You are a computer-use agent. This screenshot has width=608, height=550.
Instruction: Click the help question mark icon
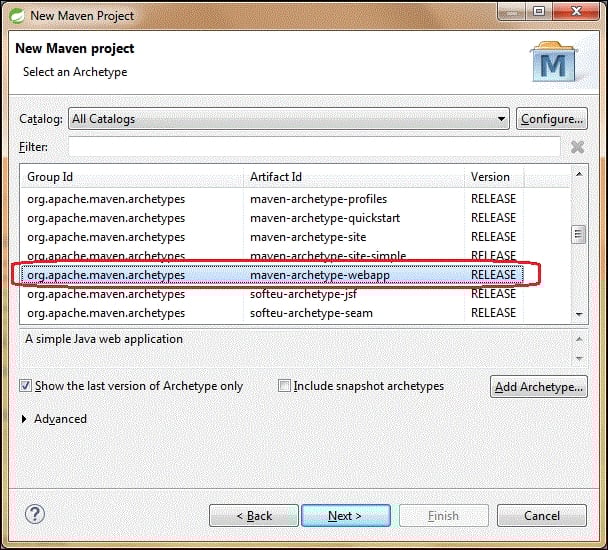[x=35, y=515]
